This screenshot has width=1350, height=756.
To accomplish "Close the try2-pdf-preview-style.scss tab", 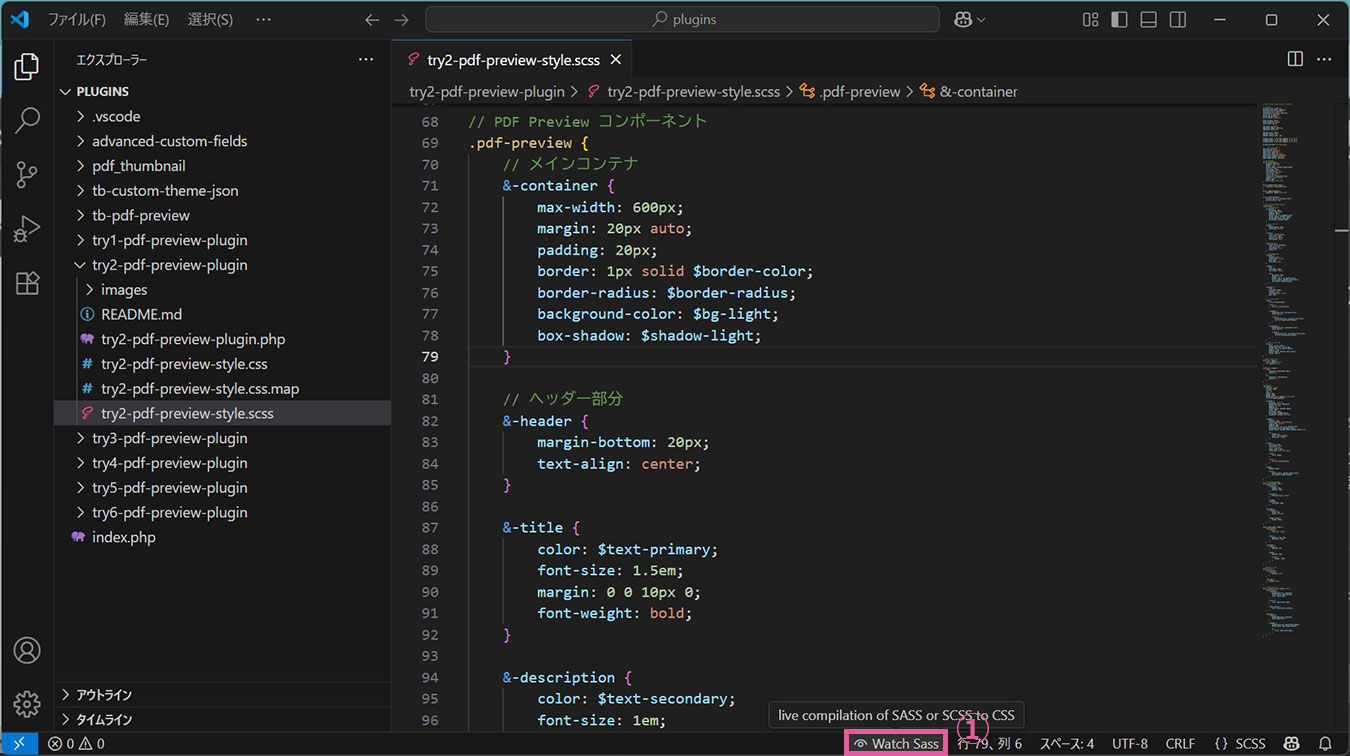I will click(x=616, y=60).
